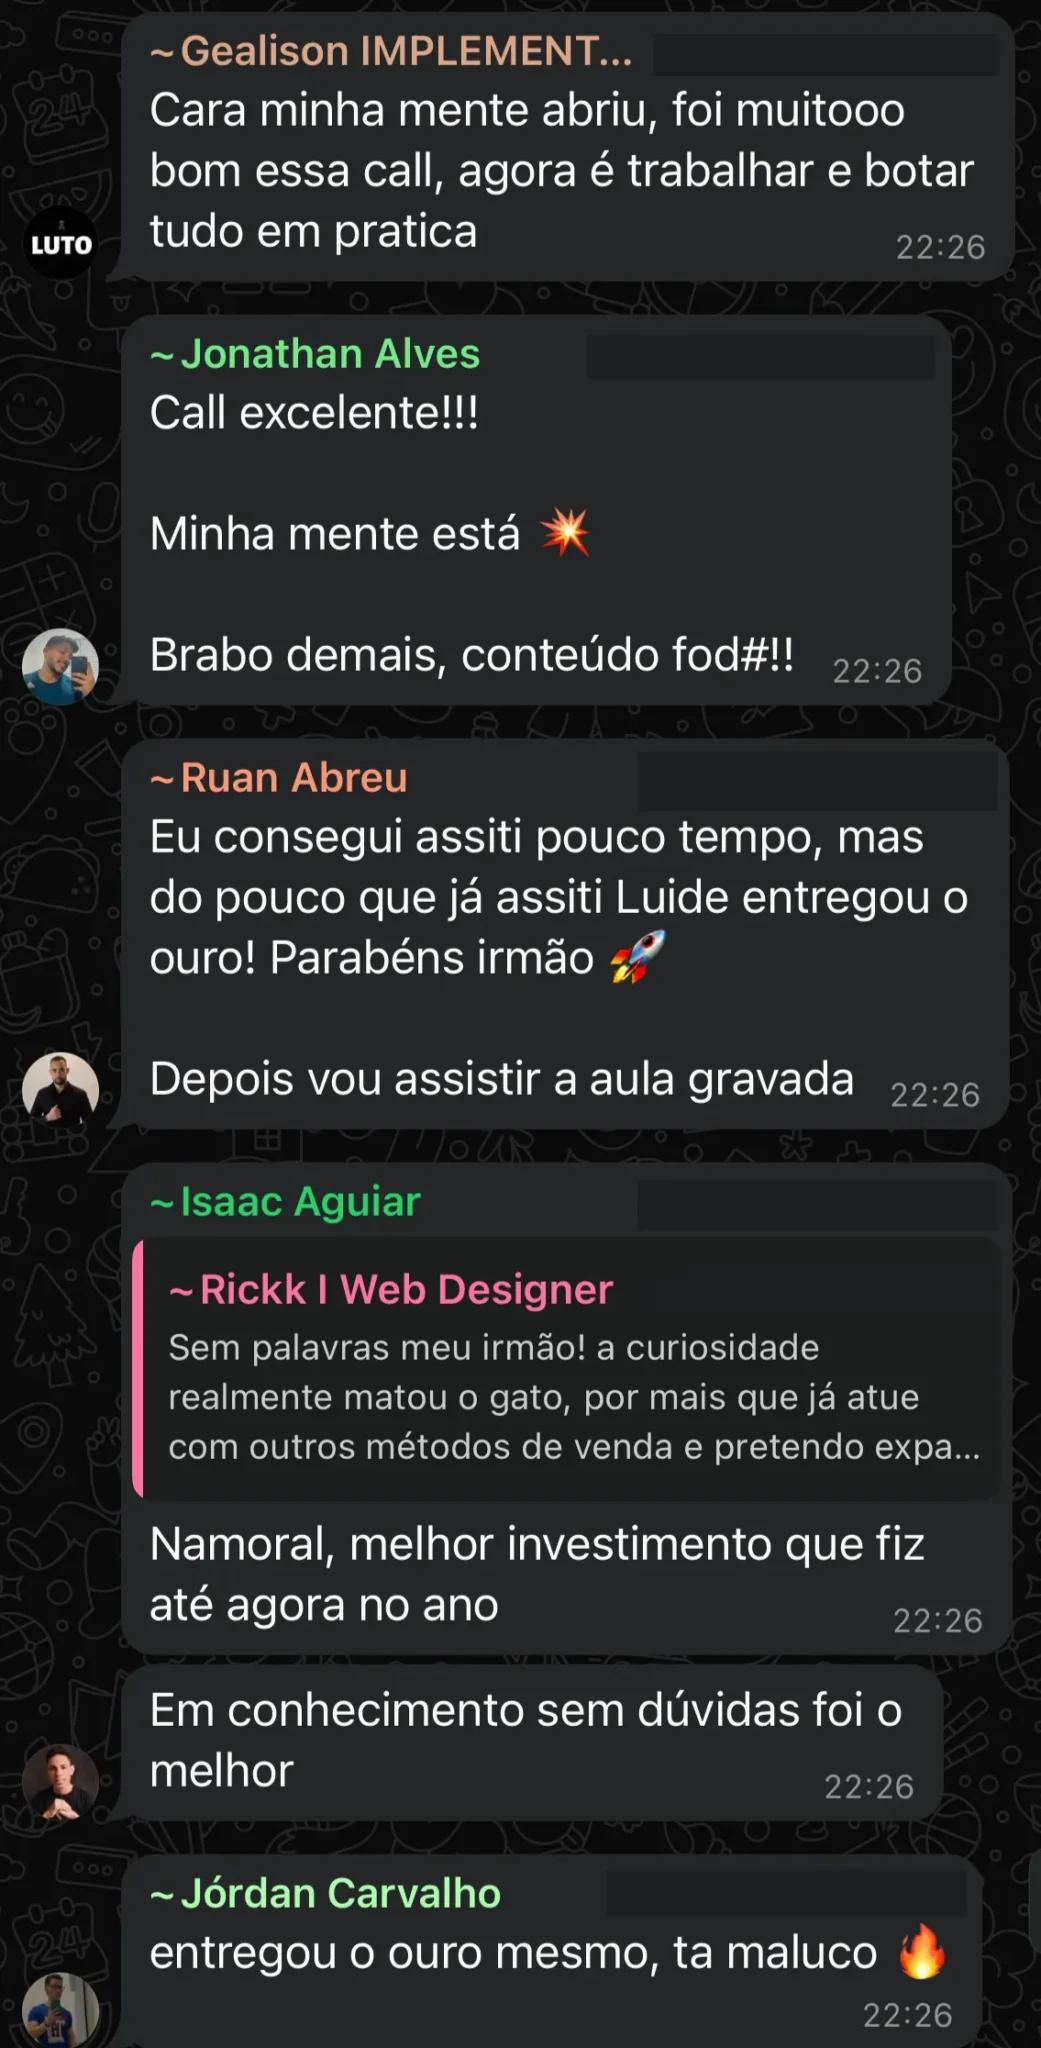This screenshot has width=1041, height=2048.
Task: Open Ruan Abreu's profile photo
Action: 61,1090
